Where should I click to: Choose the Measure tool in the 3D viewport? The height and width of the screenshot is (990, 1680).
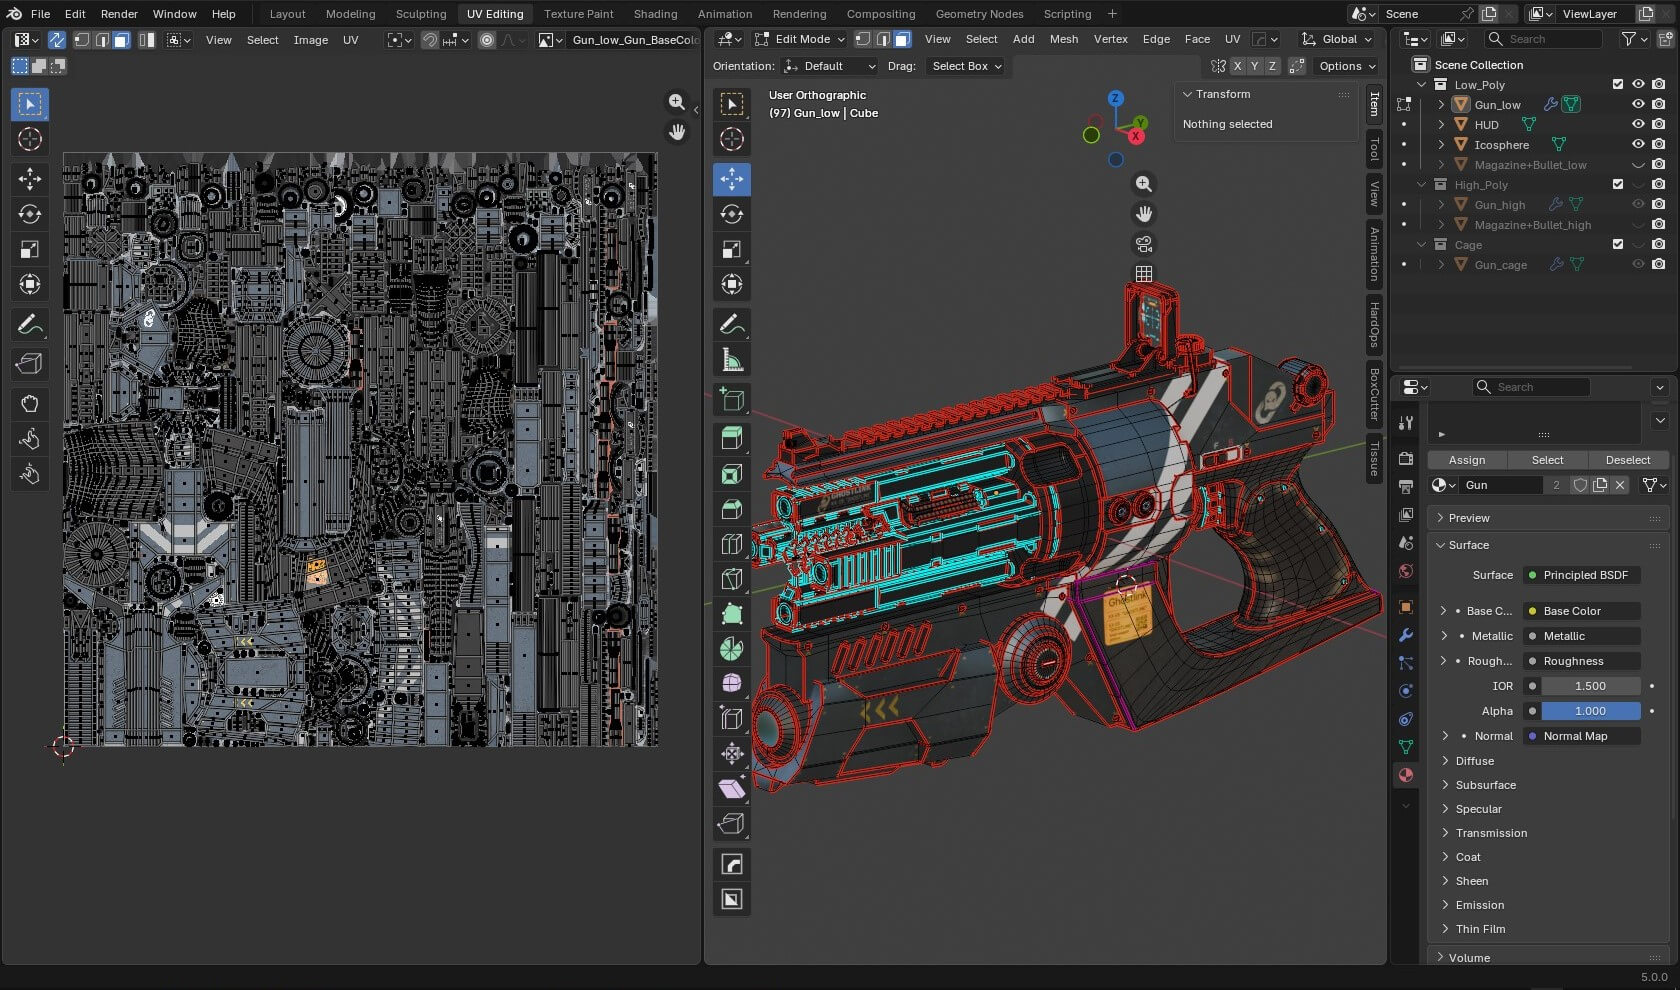[x=732, y=360]
